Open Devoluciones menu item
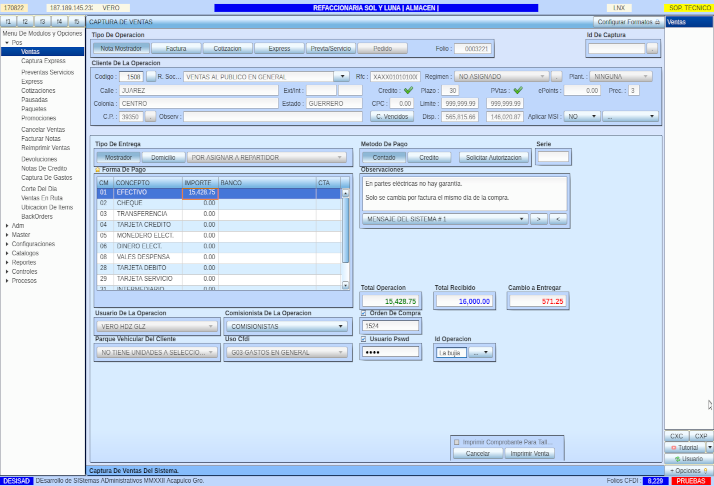The width and height of the screenshot is (714, 486). click(x=39, y=159)
